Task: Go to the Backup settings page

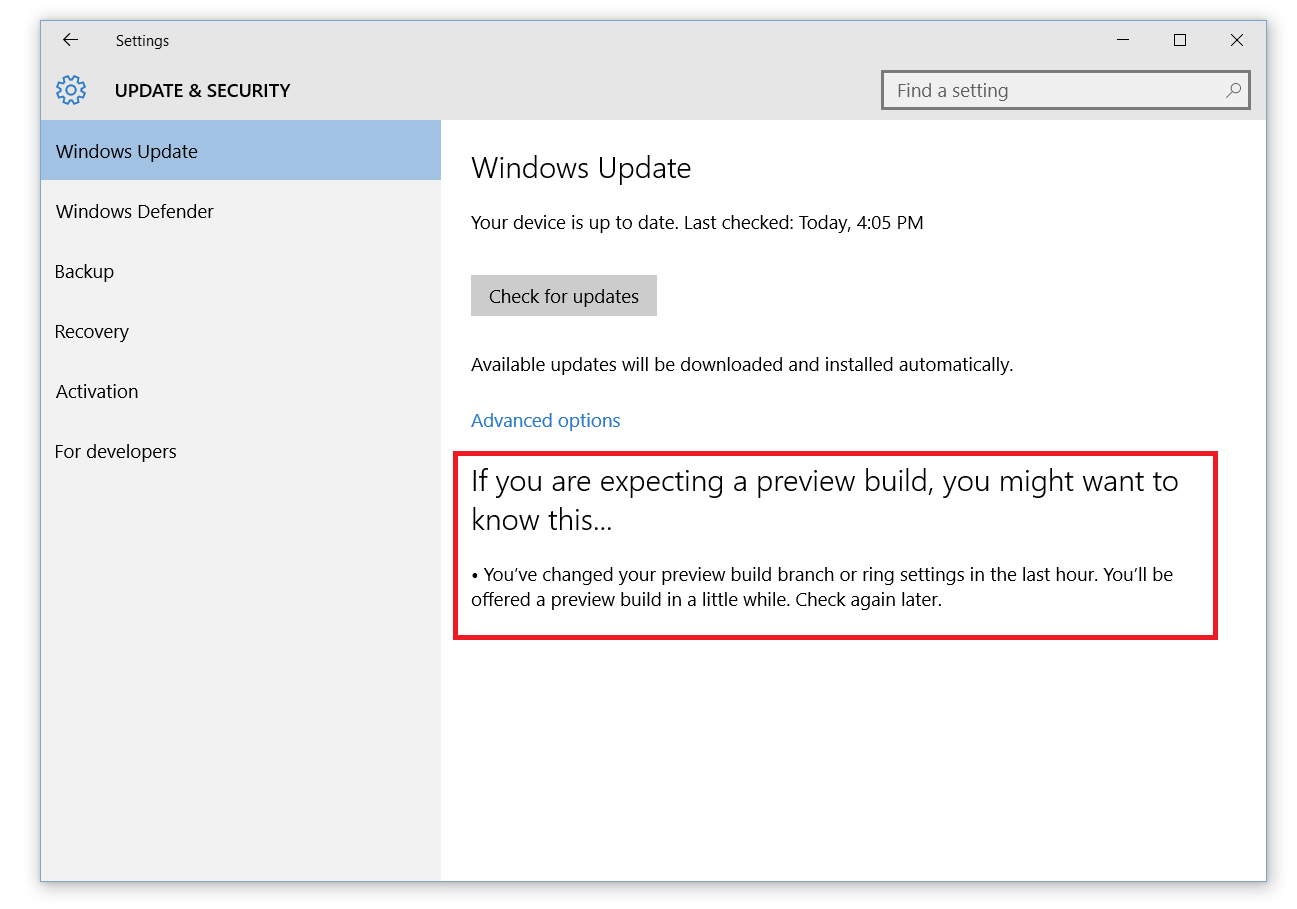Action: coord(85,271)
